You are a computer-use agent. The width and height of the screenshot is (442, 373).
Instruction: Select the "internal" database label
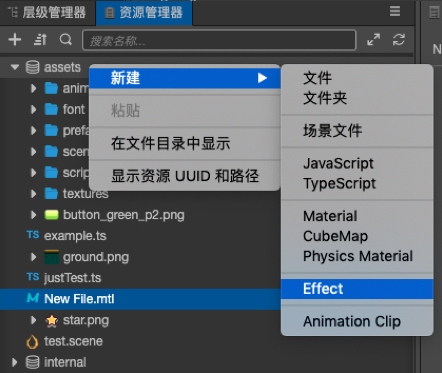click(x=65, y=362)
